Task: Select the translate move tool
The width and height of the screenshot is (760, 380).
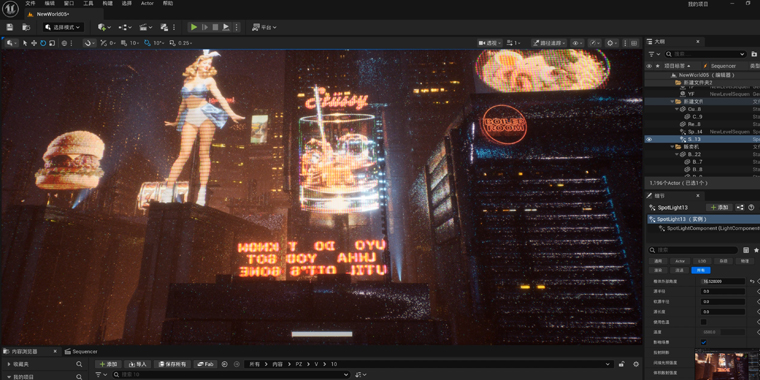Action: 34,43
